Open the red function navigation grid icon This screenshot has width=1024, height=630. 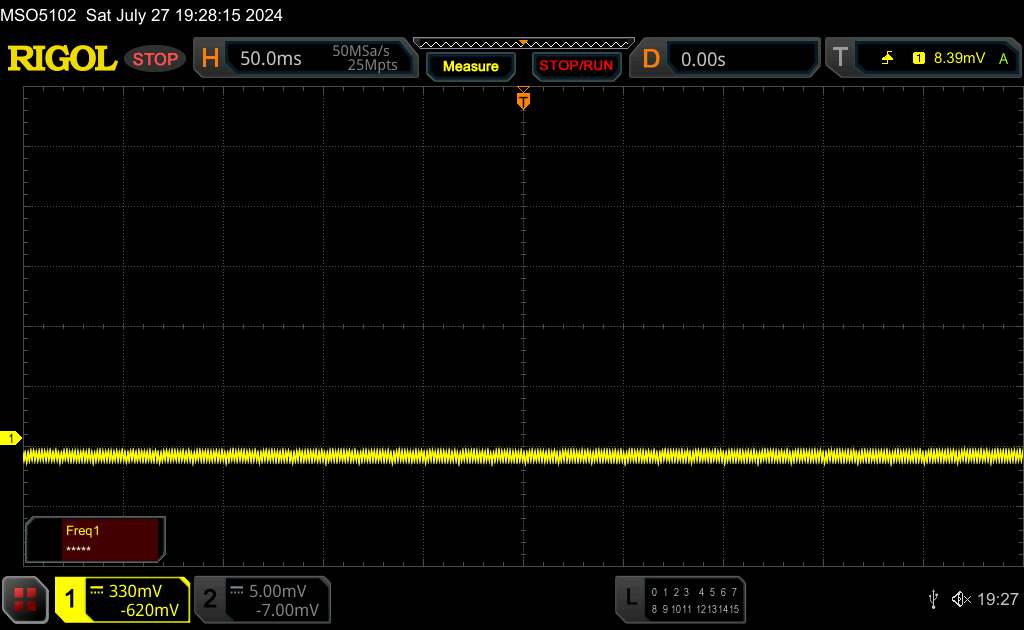coord(26,599)
